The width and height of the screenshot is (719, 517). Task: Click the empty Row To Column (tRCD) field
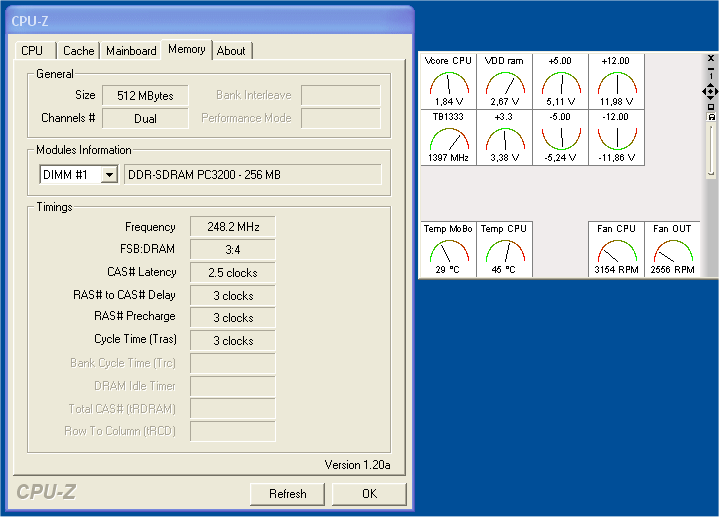tap(233, 431)
